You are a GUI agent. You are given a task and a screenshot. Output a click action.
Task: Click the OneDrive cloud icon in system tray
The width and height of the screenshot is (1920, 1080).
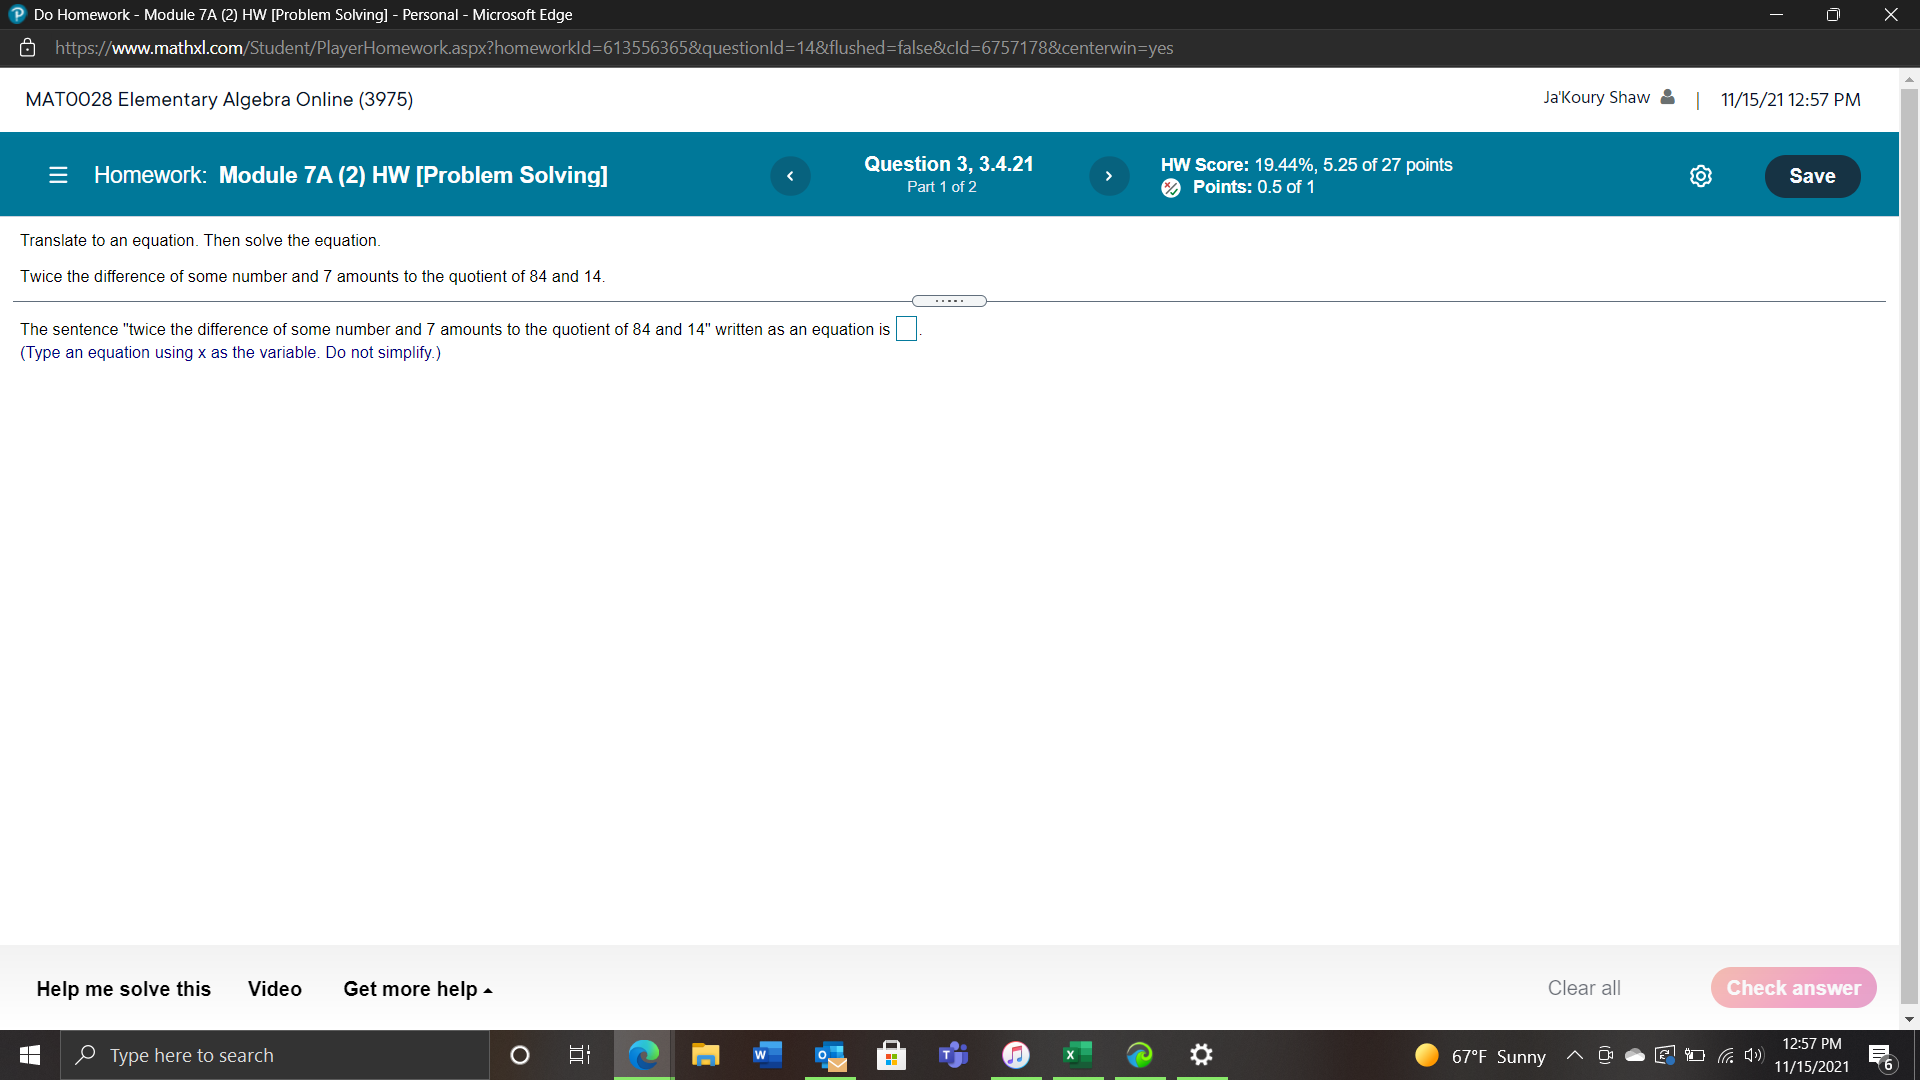tap(1634, 1055)
